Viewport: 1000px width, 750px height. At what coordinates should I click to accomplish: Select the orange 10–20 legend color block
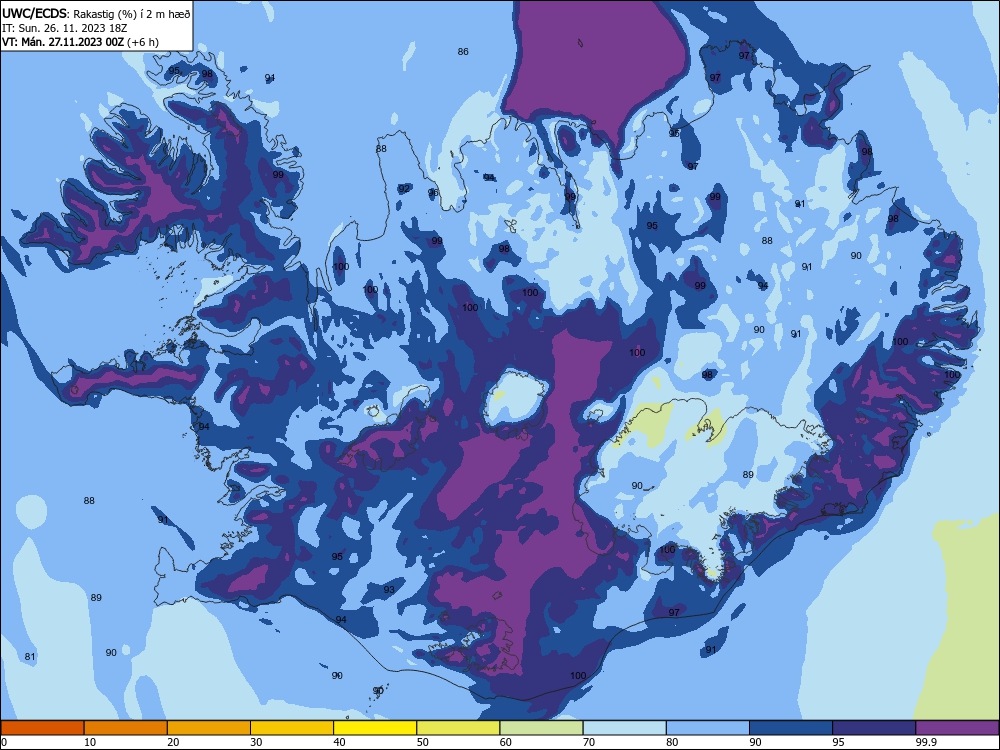[x=126, y=728]
